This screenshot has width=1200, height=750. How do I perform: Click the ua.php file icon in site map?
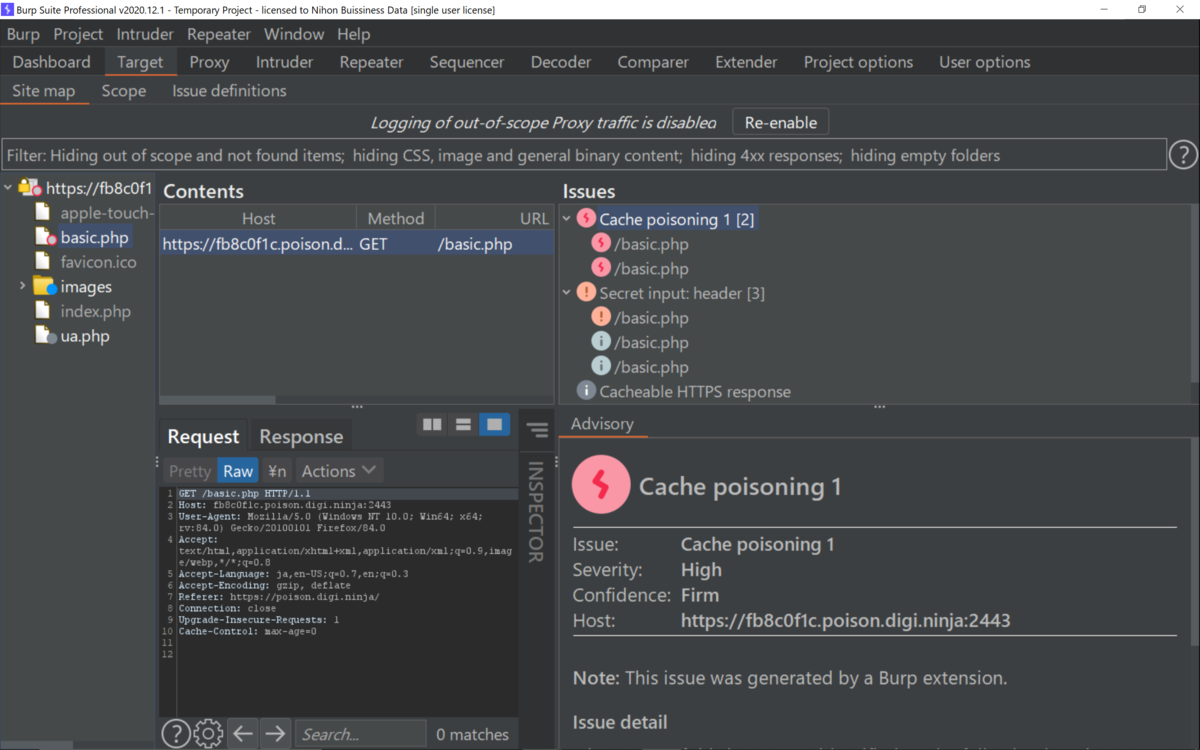click(x=43, y=336)
